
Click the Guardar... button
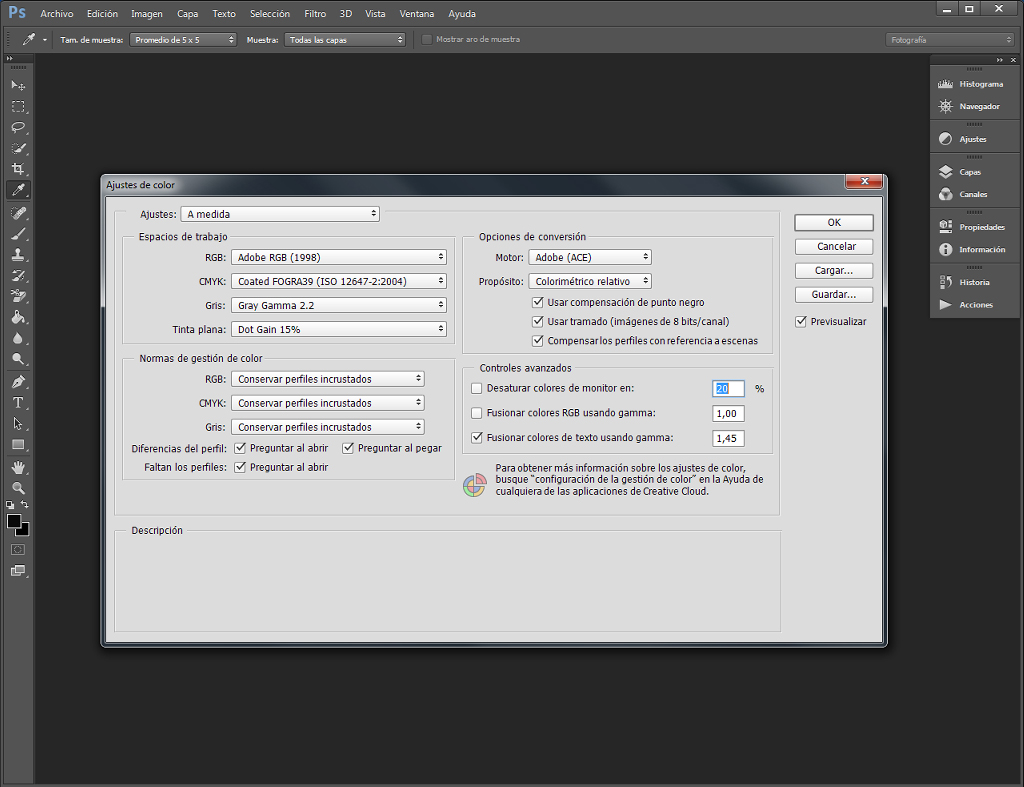(x=834, y=295)
